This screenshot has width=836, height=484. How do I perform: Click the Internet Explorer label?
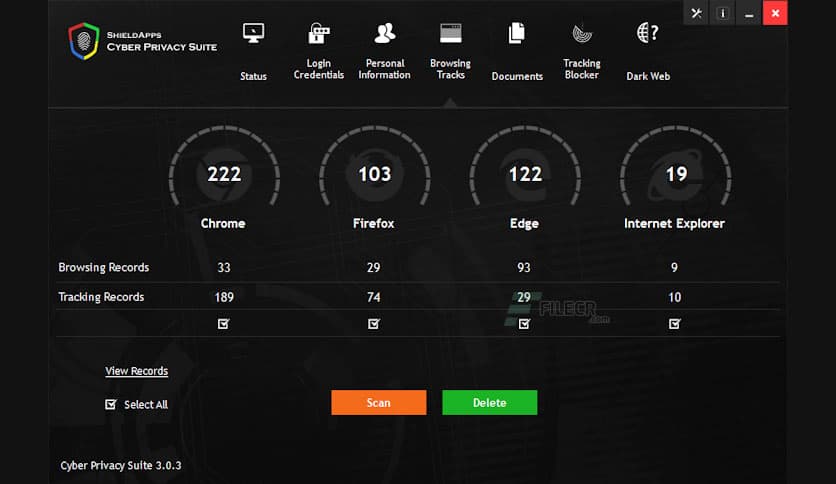(x=674, y=223)
